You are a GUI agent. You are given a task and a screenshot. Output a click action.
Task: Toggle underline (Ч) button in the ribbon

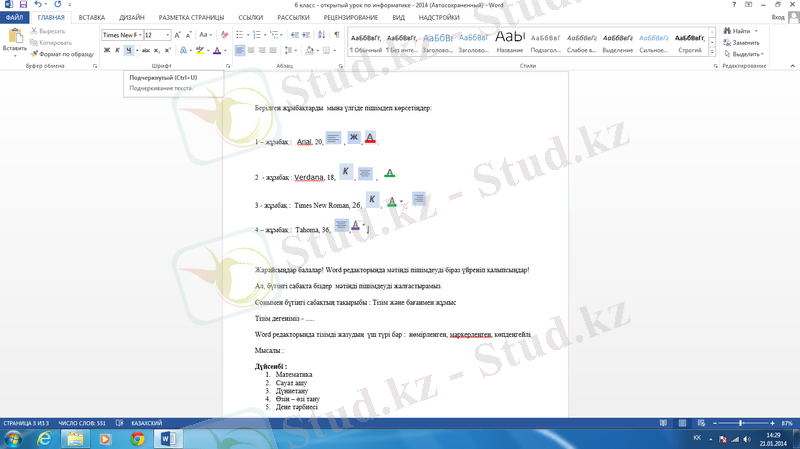(x=130, y=50)
